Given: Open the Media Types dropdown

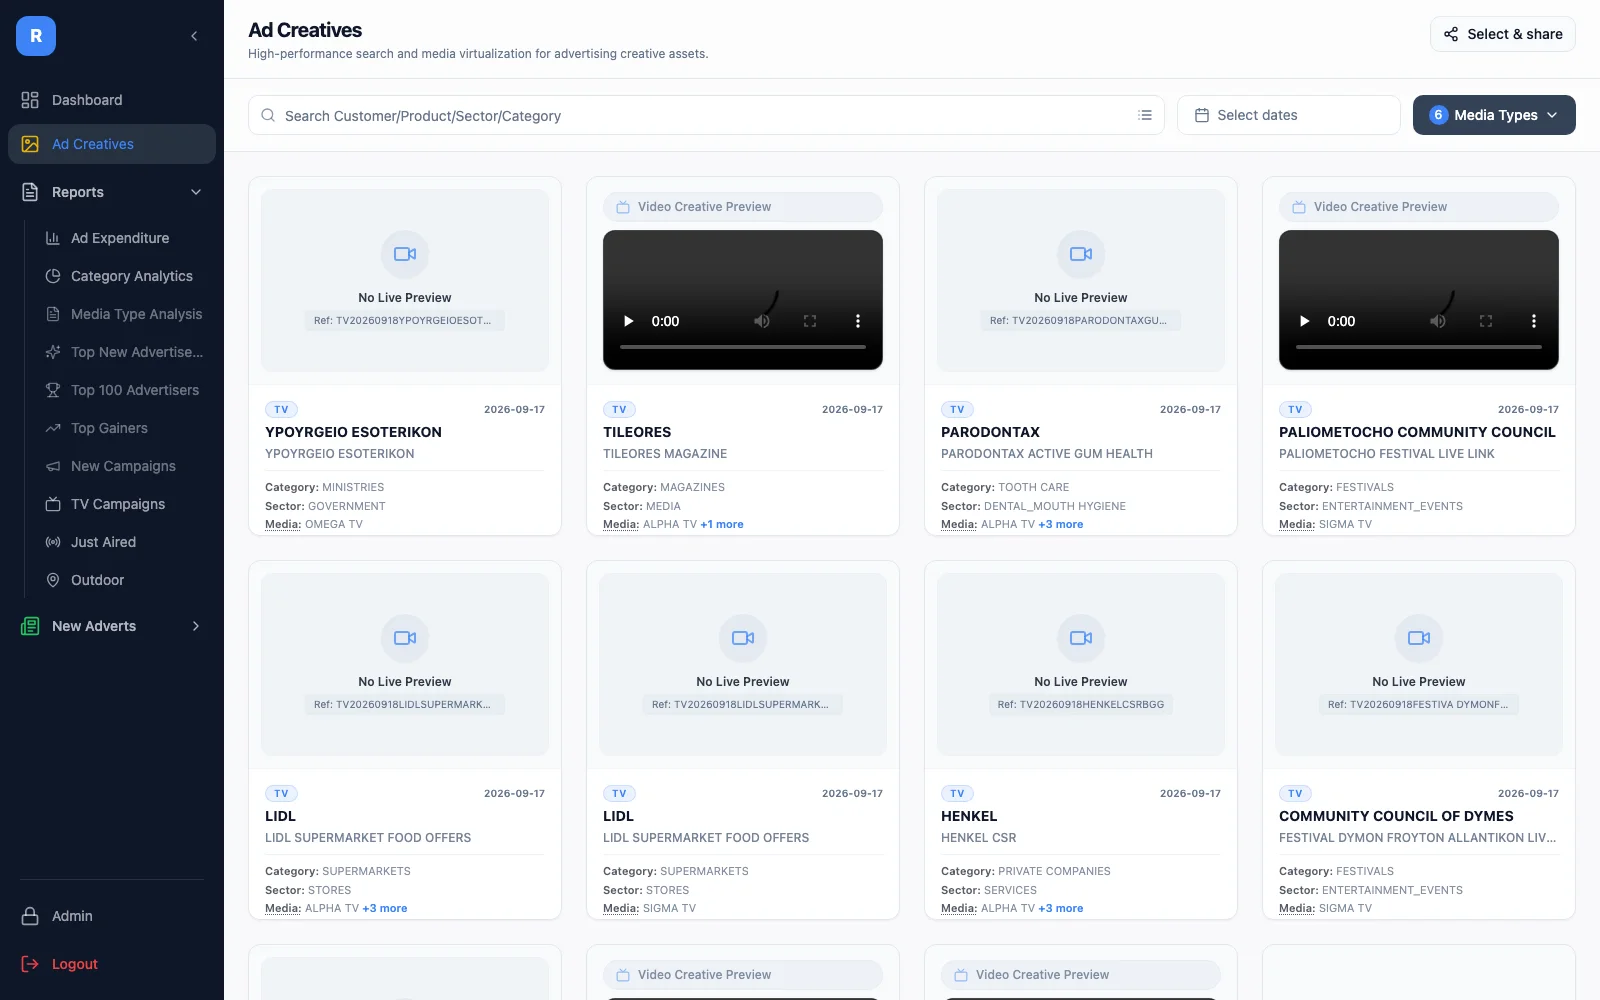Looking at the screenshot, I should [x=1494, y=115].
